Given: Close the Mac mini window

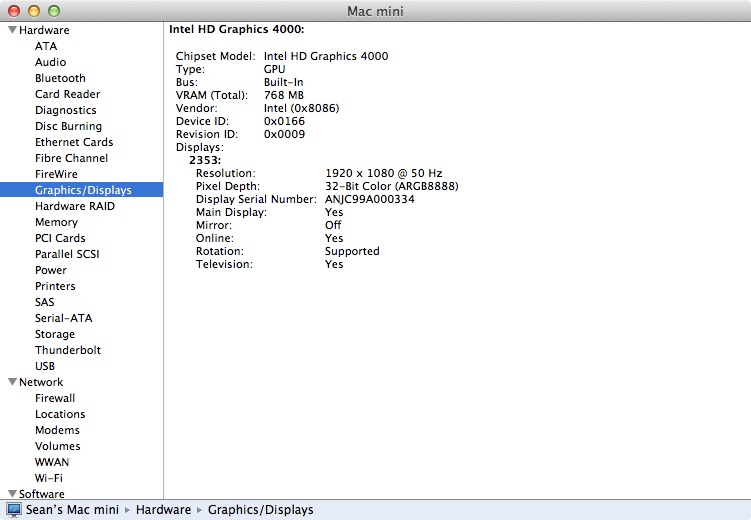Looking at the screenshot, I should pyautogui.click(x=14, y=11).
